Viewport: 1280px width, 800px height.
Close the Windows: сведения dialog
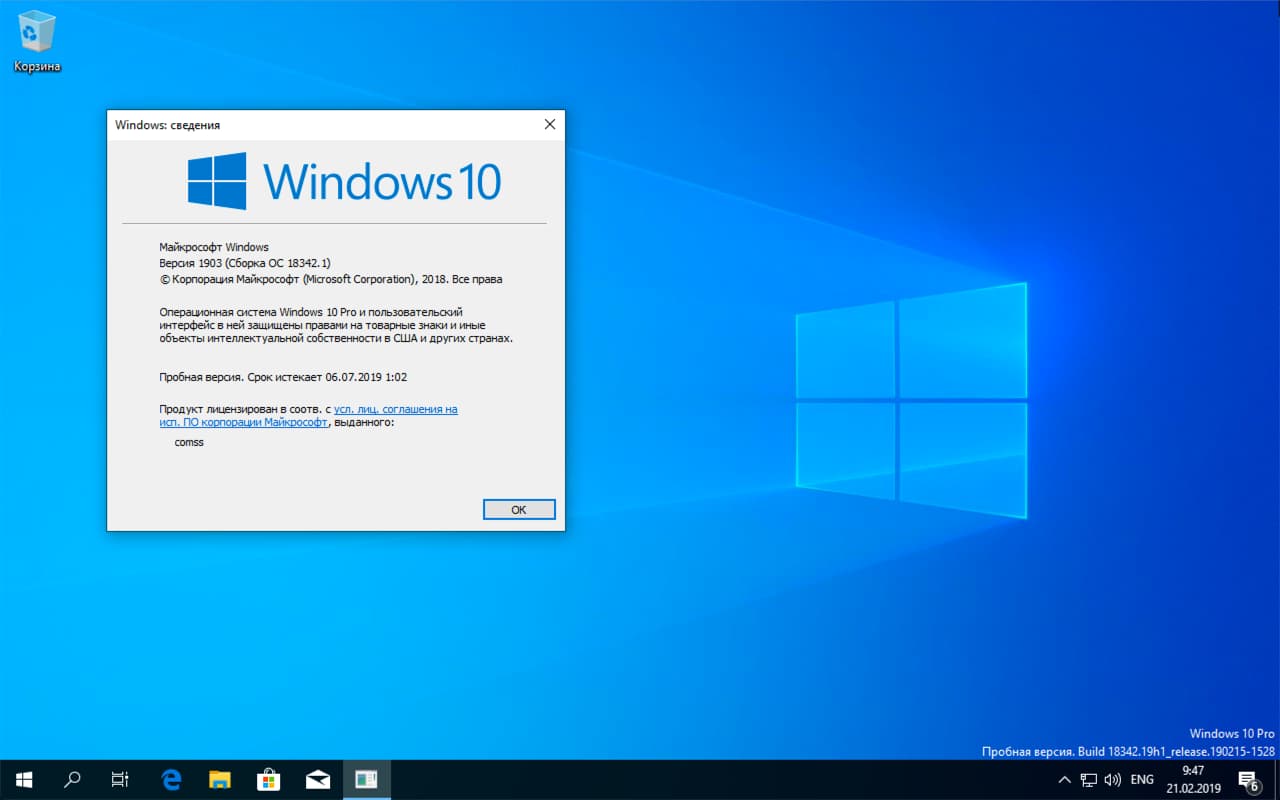[549, 124]
